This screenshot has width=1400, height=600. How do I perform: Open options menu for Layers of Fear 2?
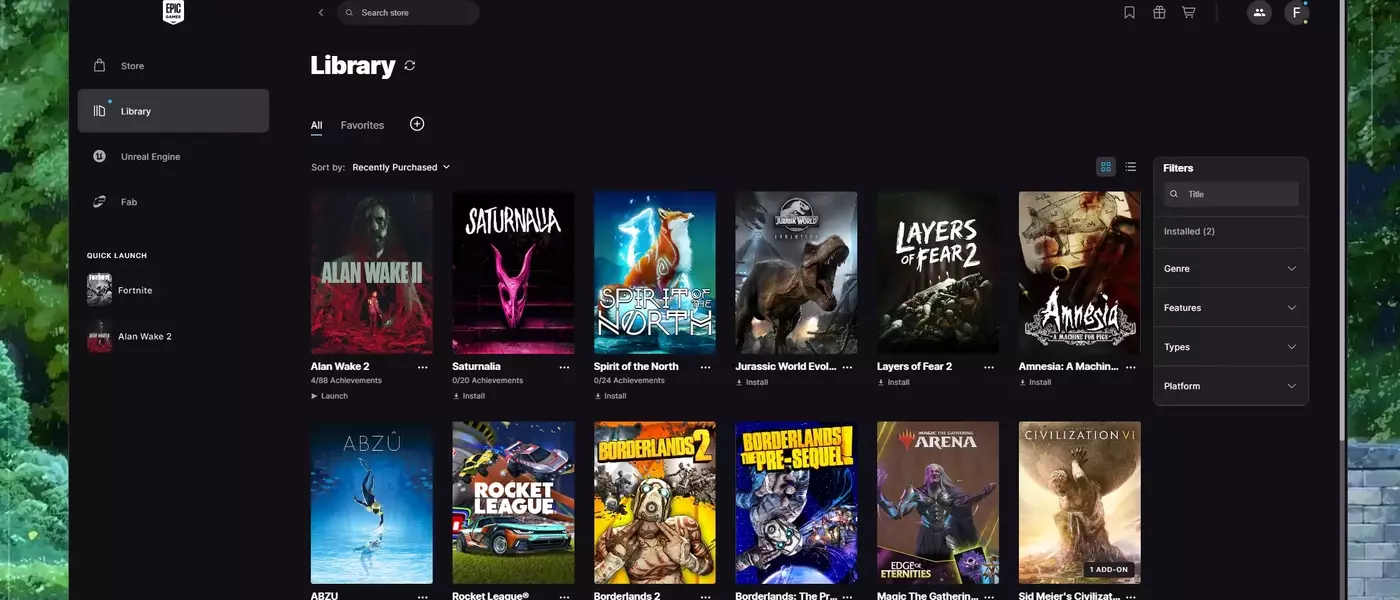989,367
